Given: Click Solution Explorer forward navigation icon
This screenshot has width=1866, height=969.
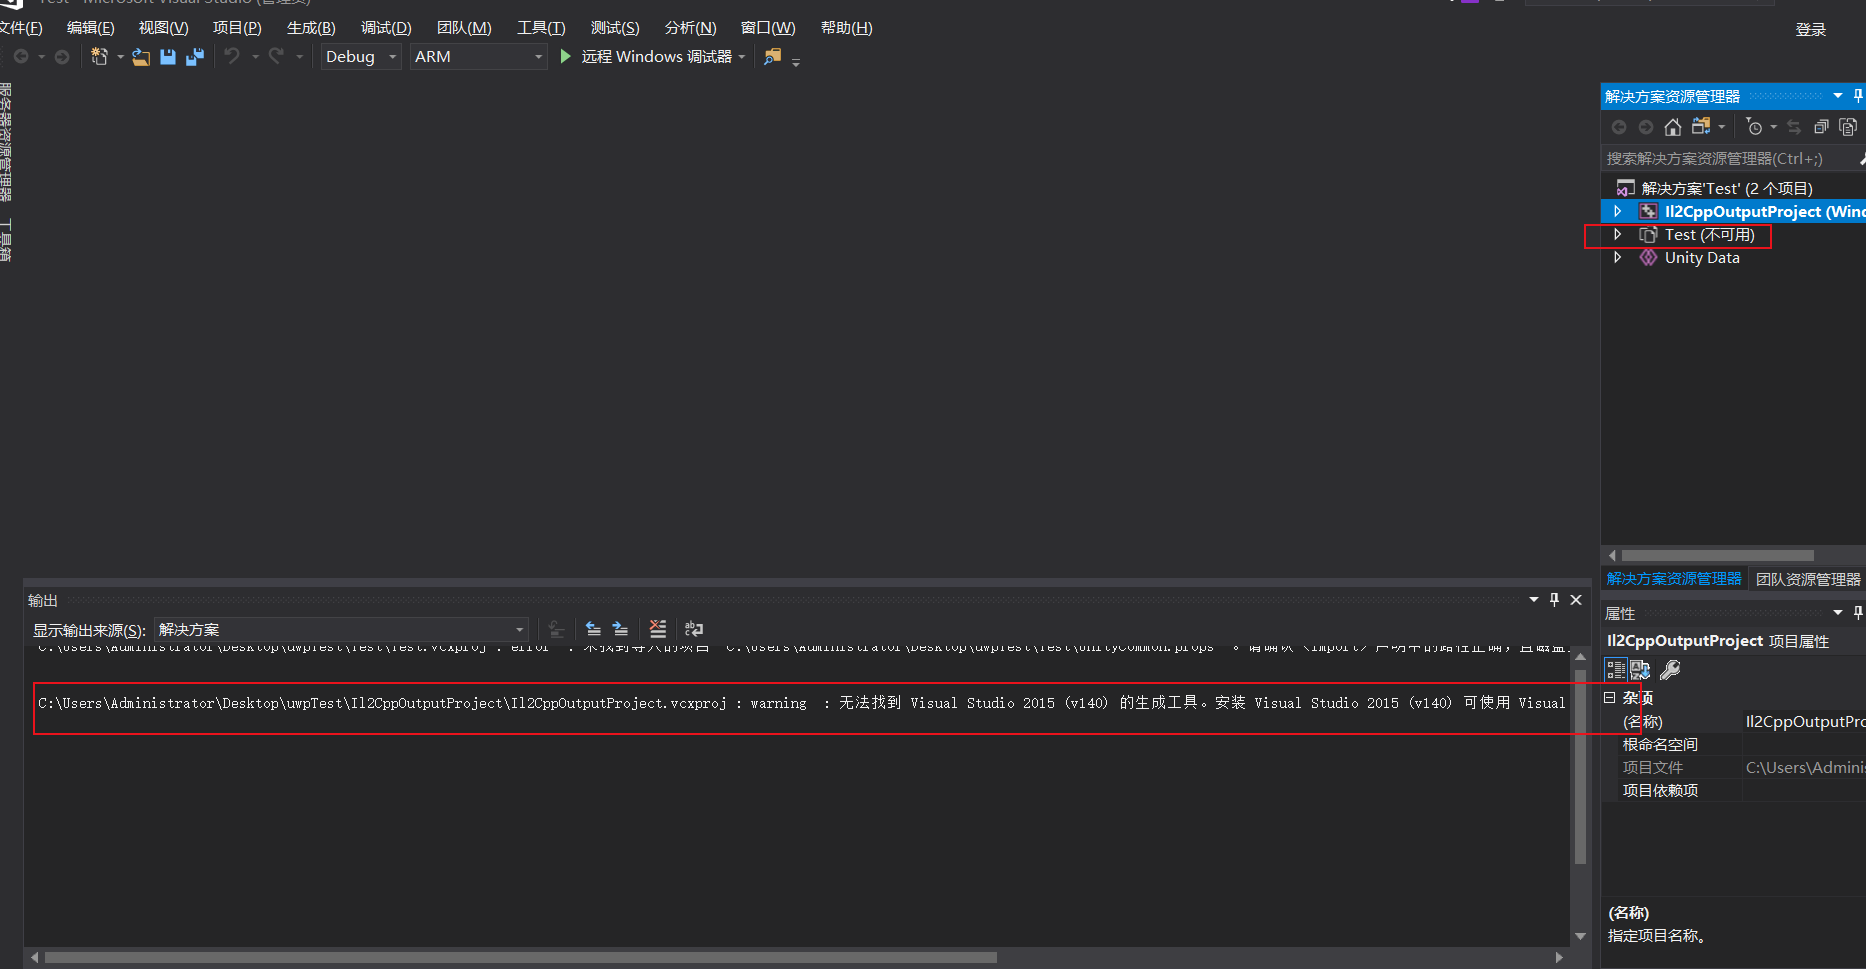Looking at the screenshot, I should (x=1646, y=127).
